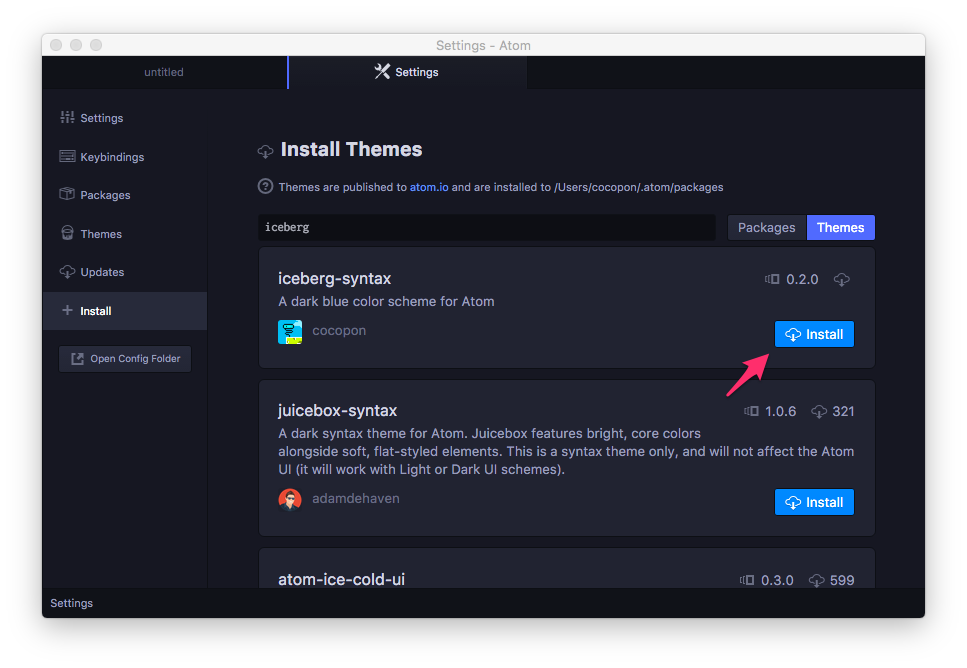Image resolution: width=967 pixels, height=668 pixels.
Task: Install the juicebox-syntax theme
Action: click(814, 502)
